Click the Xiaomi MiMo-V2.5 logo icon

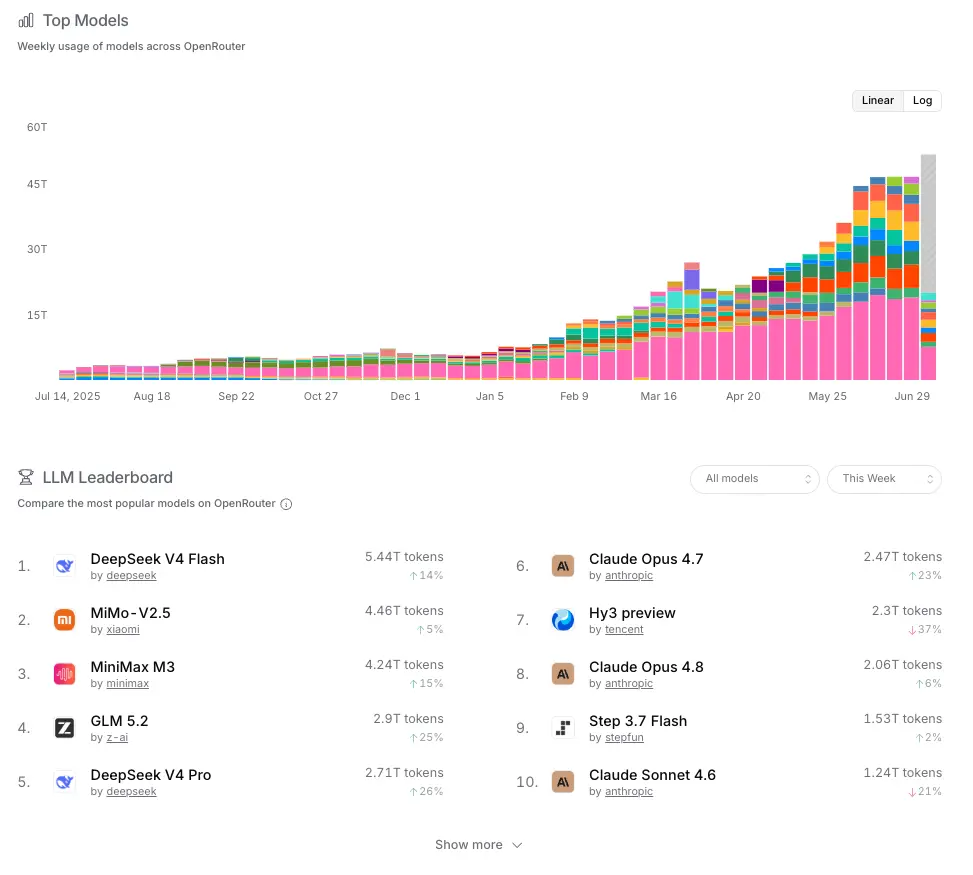[x=65, y=620]
